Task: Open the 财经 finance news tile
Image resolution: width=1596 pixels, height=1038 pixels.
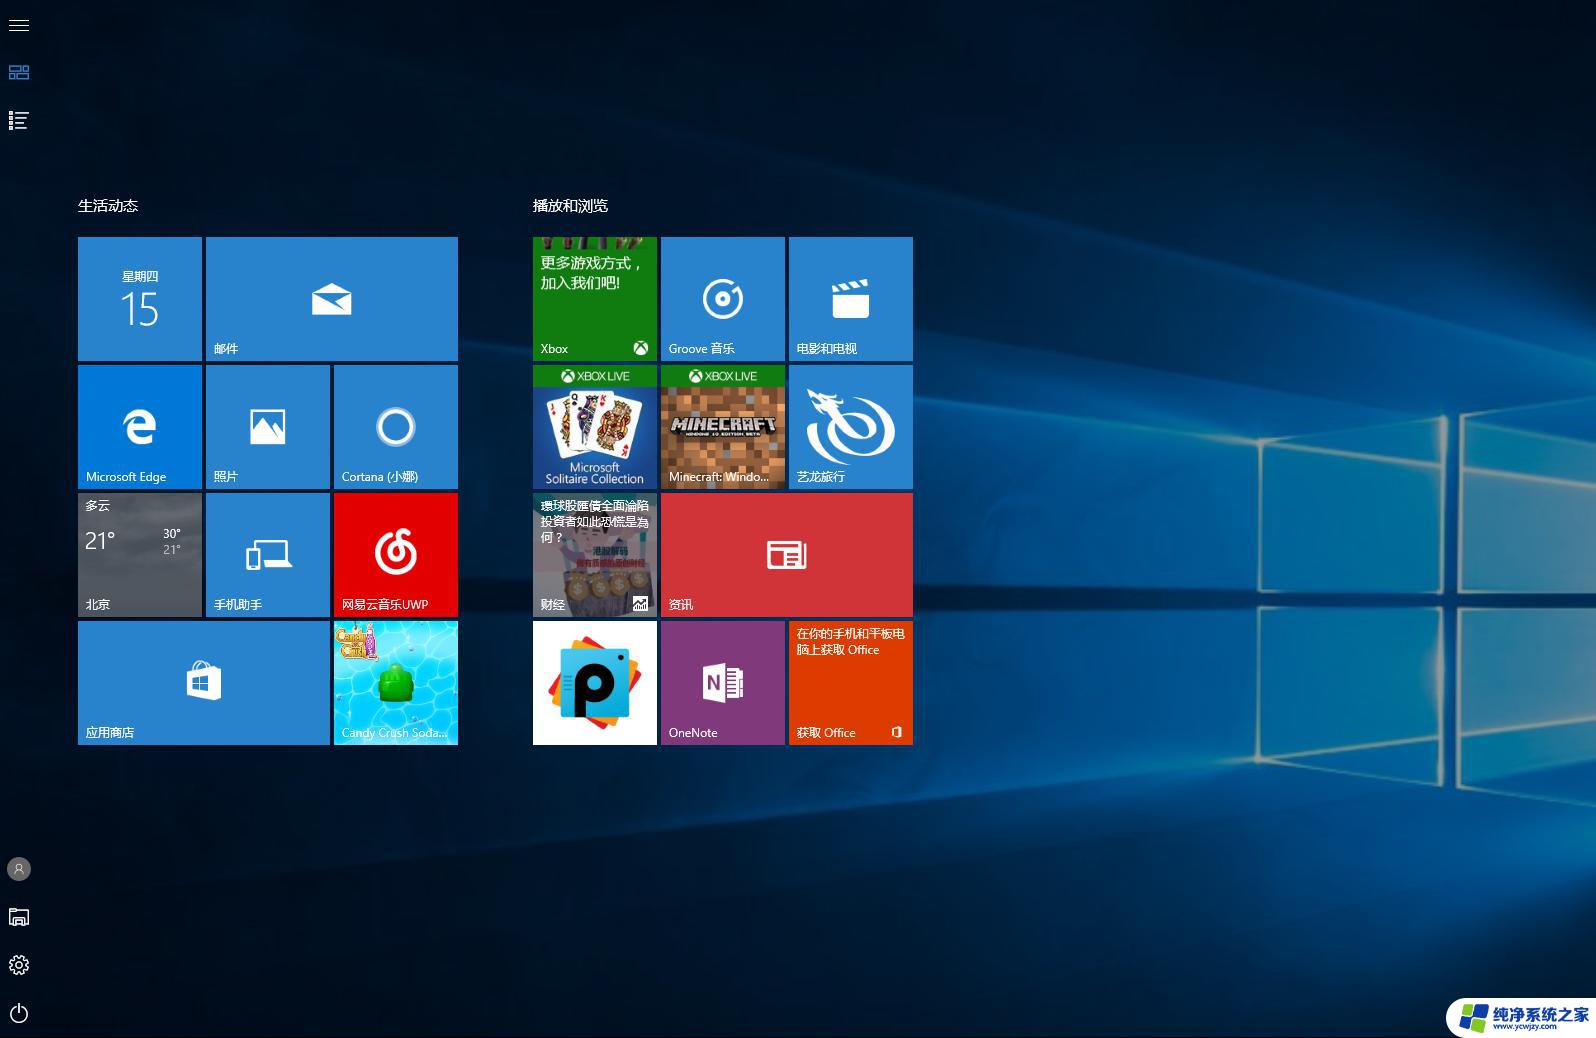Action: (x=595, y=555)
